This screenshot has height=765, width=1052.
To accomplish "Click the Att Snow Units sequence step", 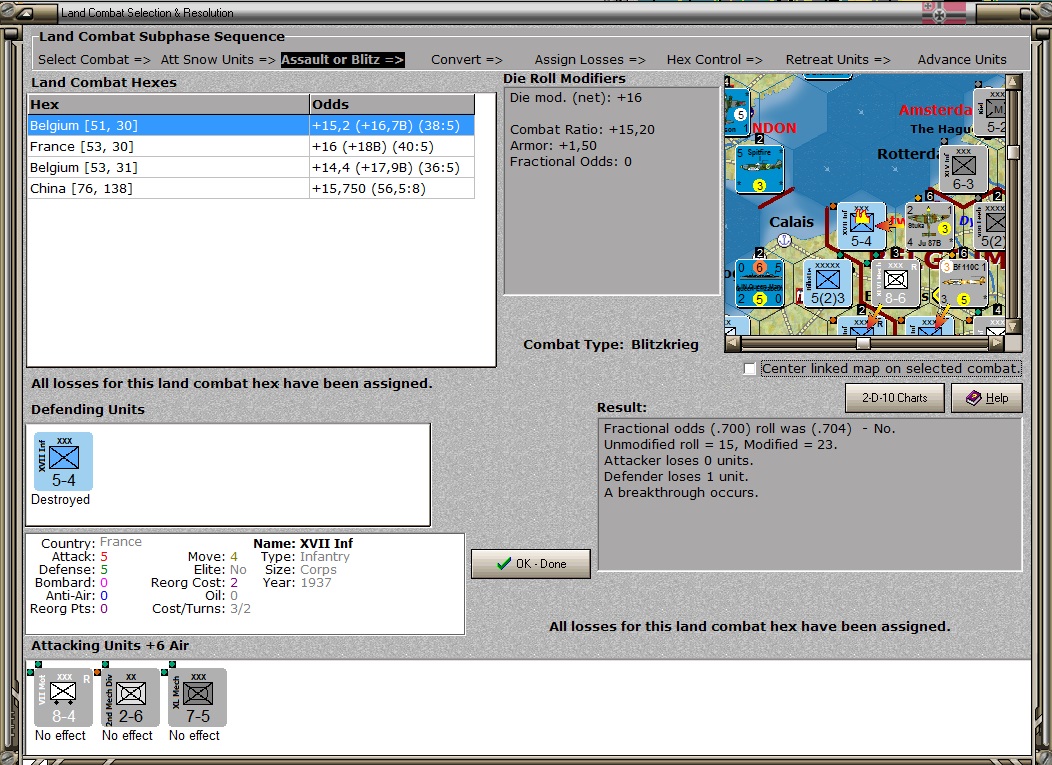I will point(218,59).
